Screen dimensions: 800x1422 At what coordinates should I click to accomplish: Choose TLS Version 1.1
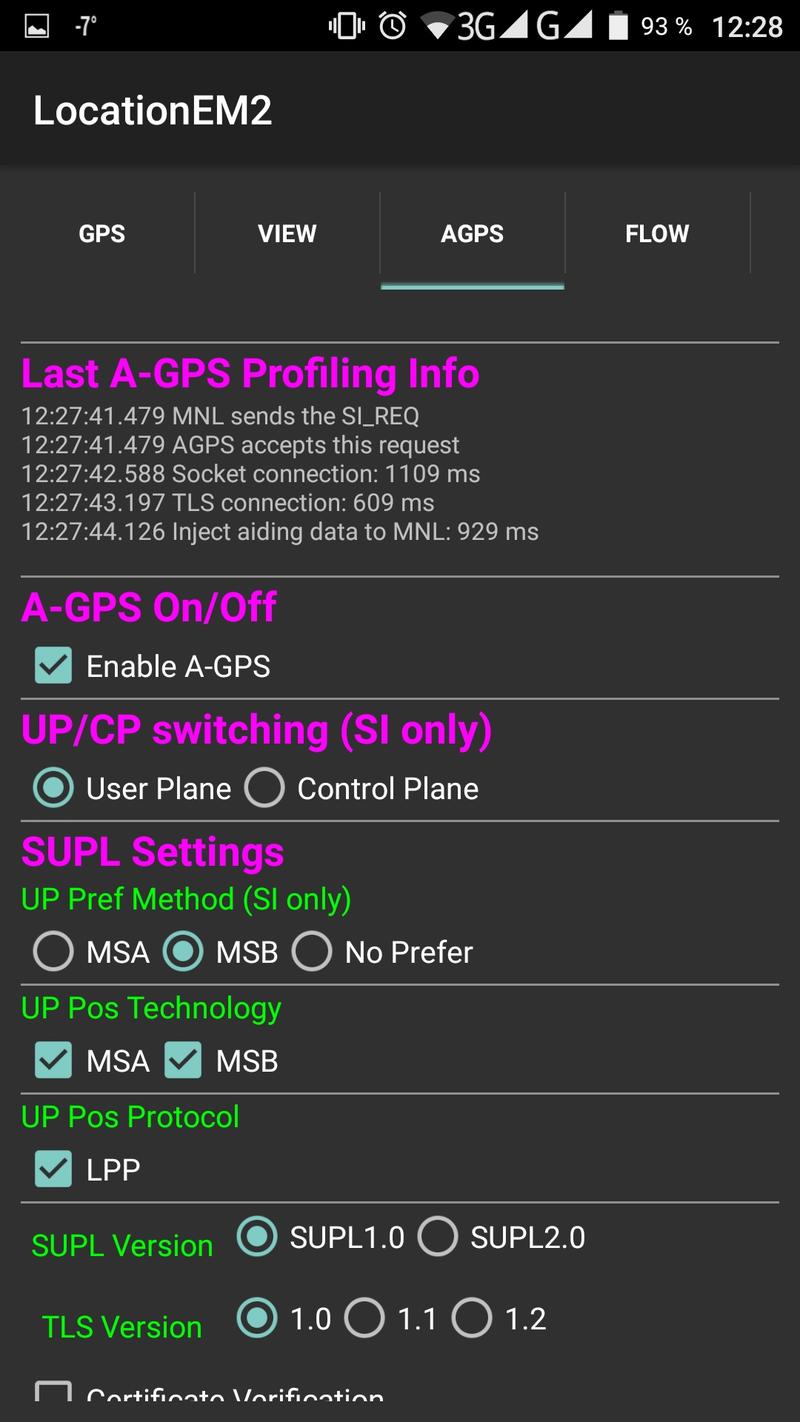[365, 1319]
